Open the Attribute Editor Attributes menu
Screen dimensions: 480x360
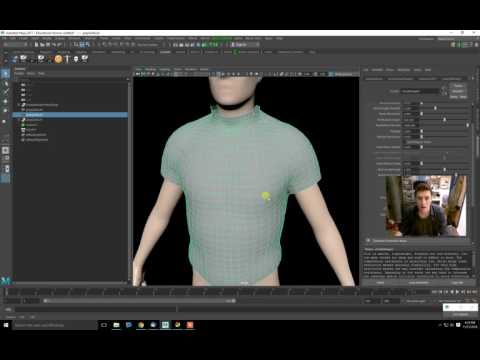click(x=404, y=70)
